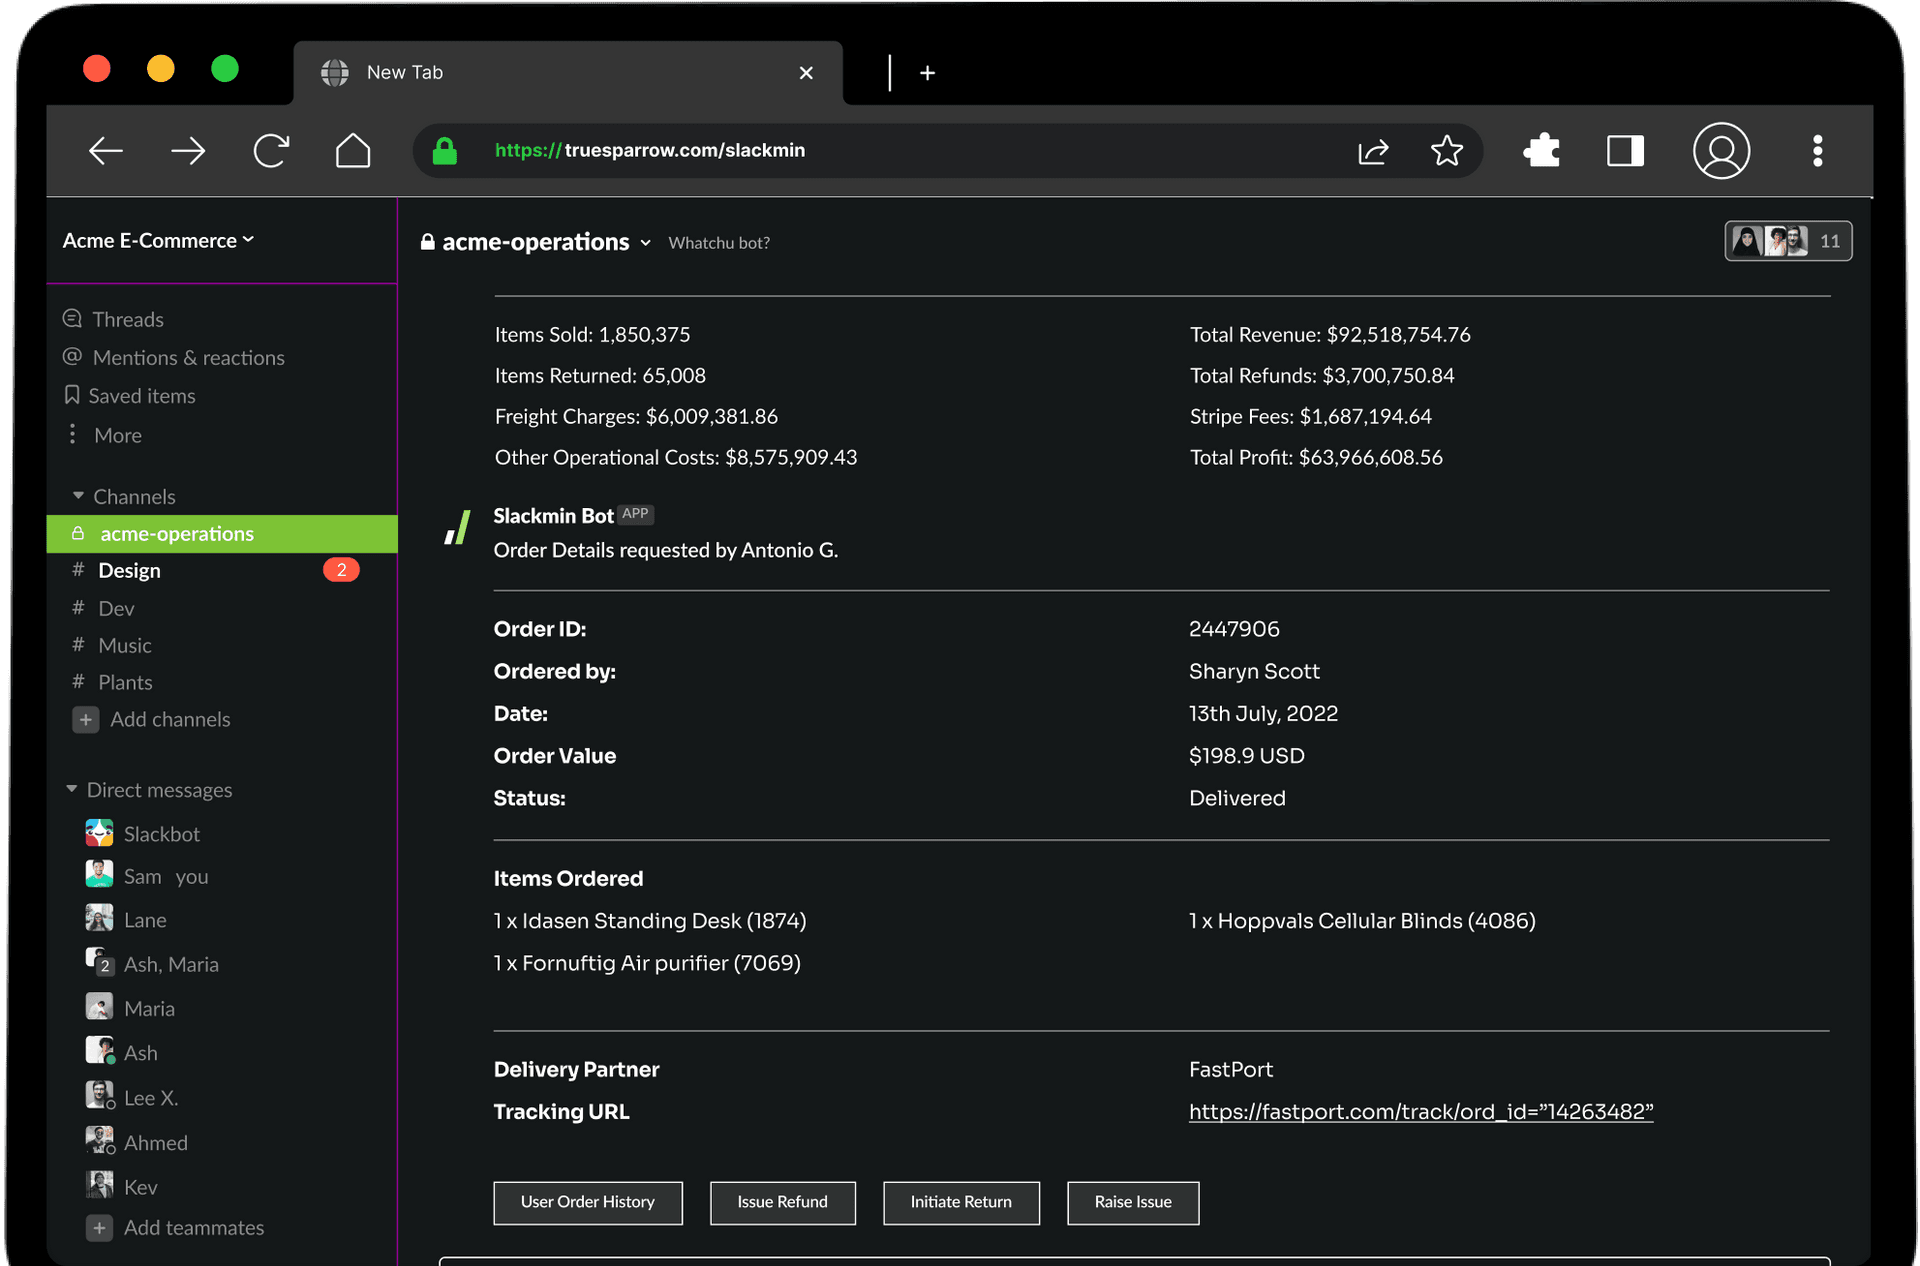Image resolution: width=1920 pixels, height=1266 pixels.
Task: Open the More options in sidebar
Action: click(x=117, y=435)
